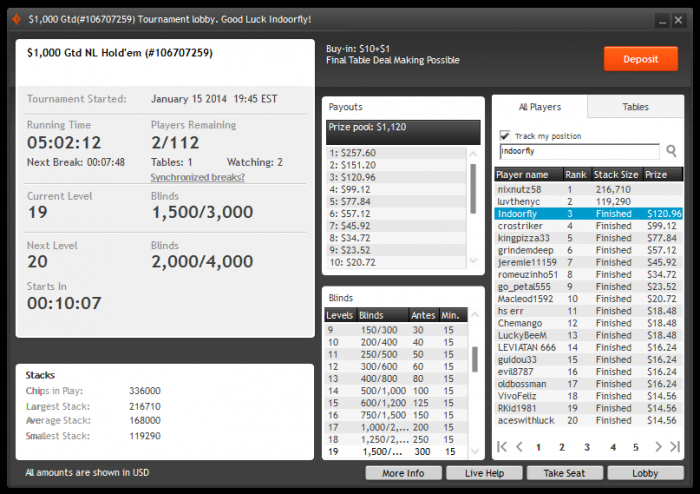Screen dimensions: 700x494
Task: Select player row go_petal555
Action: pos(588,286)
